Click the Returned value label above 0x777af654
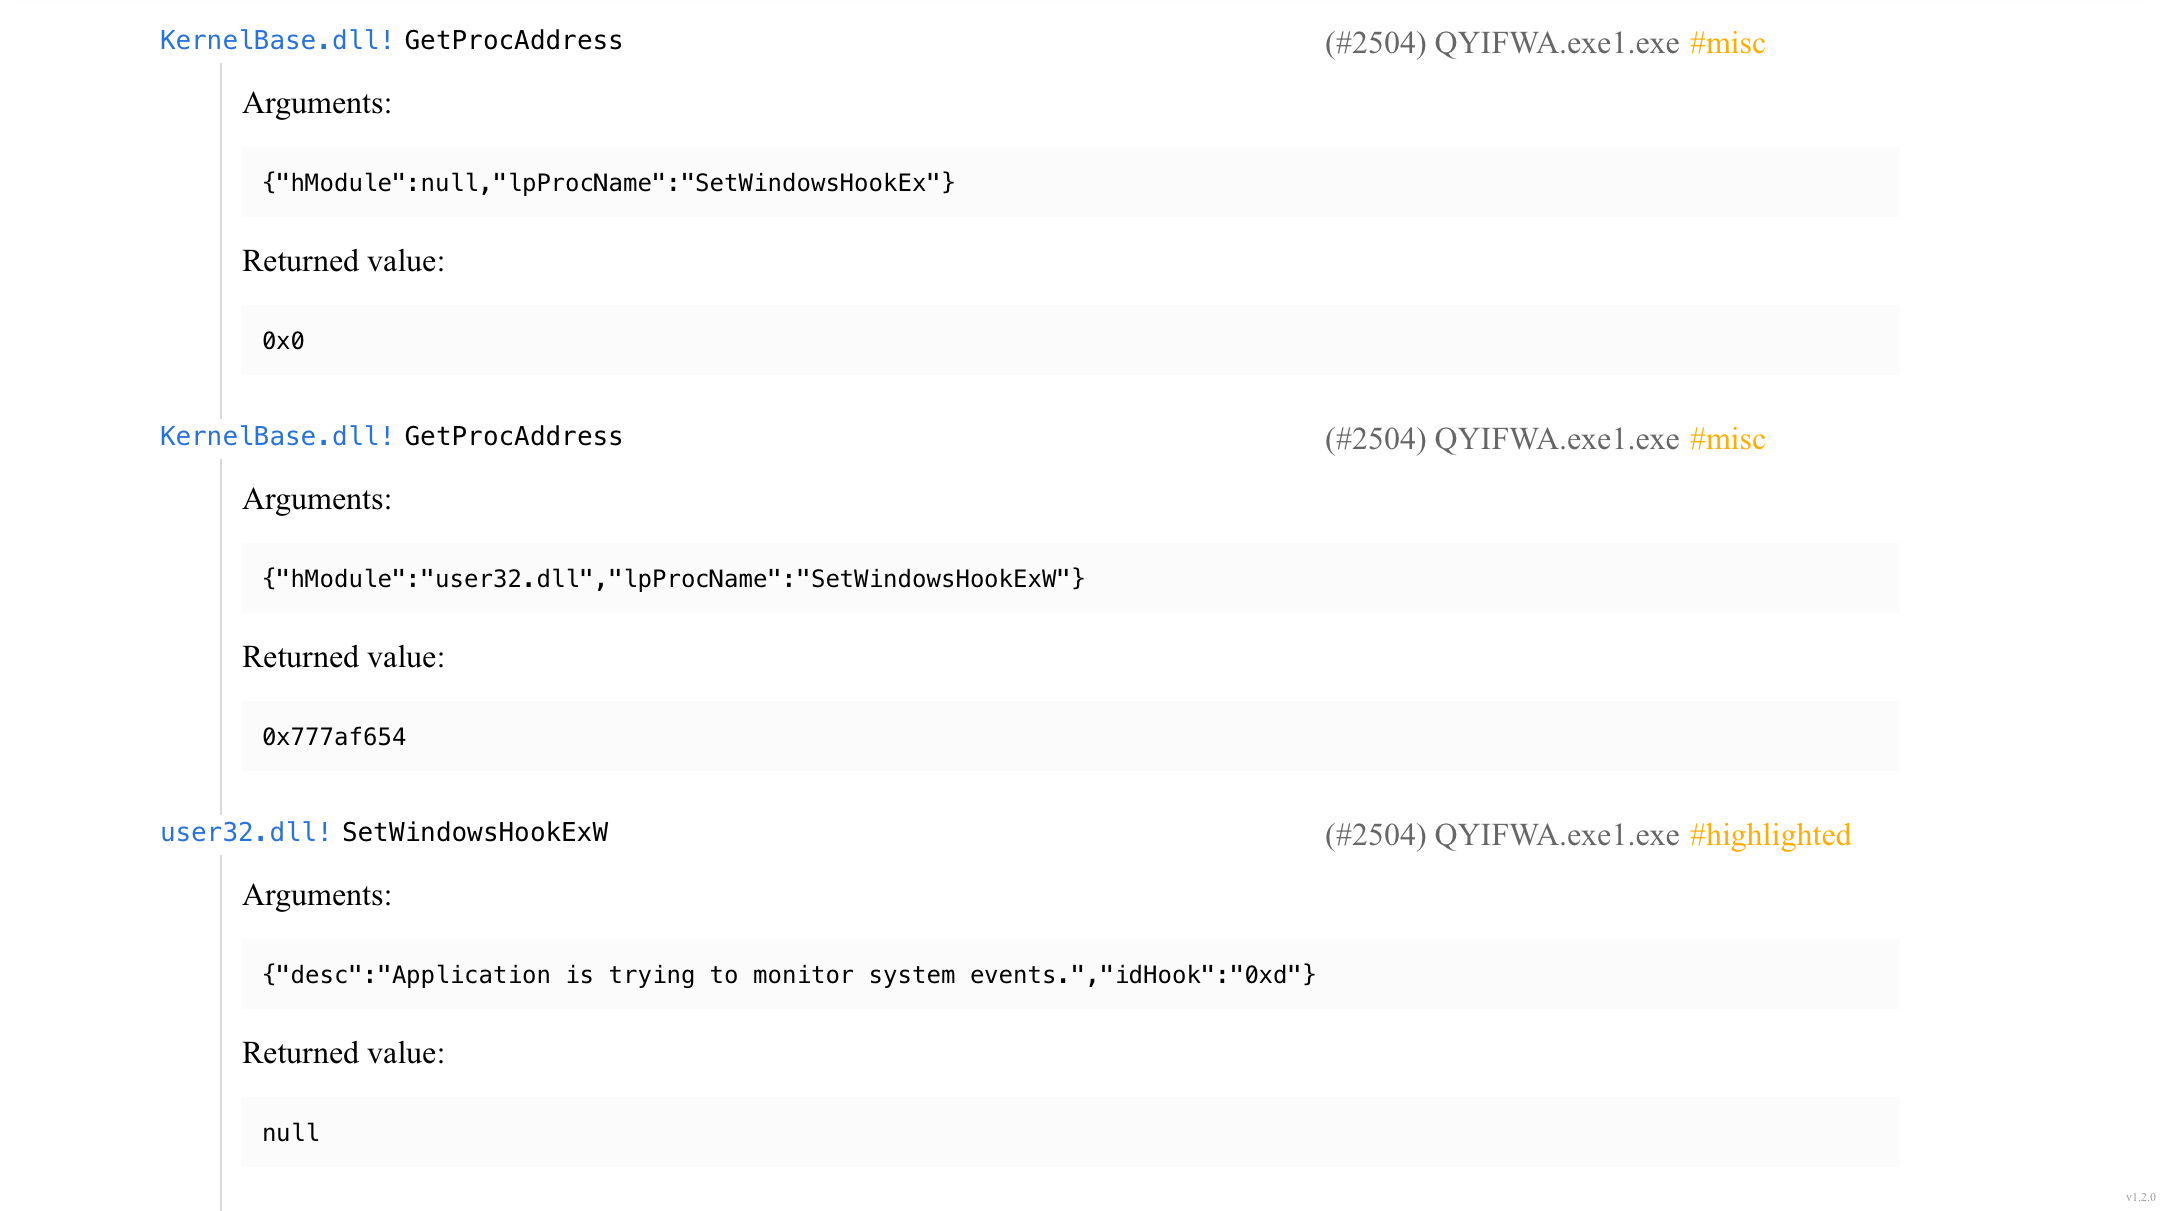This screenshot has height=1211, width=2160. (343, 657)
